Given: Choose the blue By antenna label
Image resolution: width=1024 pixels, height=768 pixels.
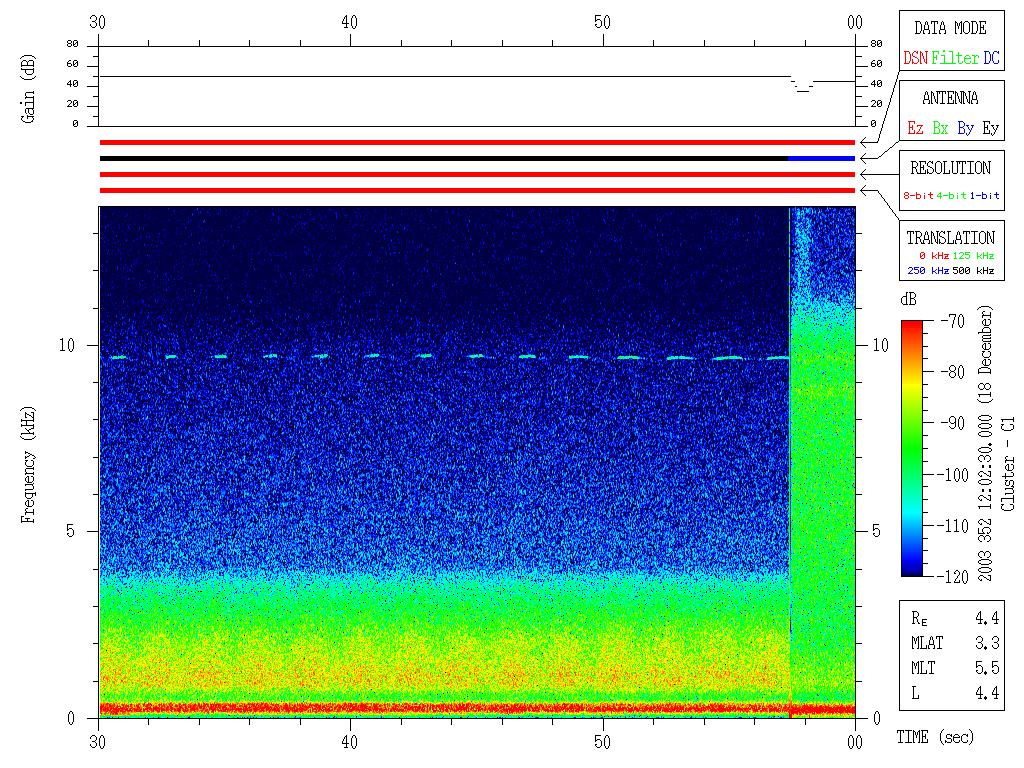Looking at the screenshot, I should (965, 128).
